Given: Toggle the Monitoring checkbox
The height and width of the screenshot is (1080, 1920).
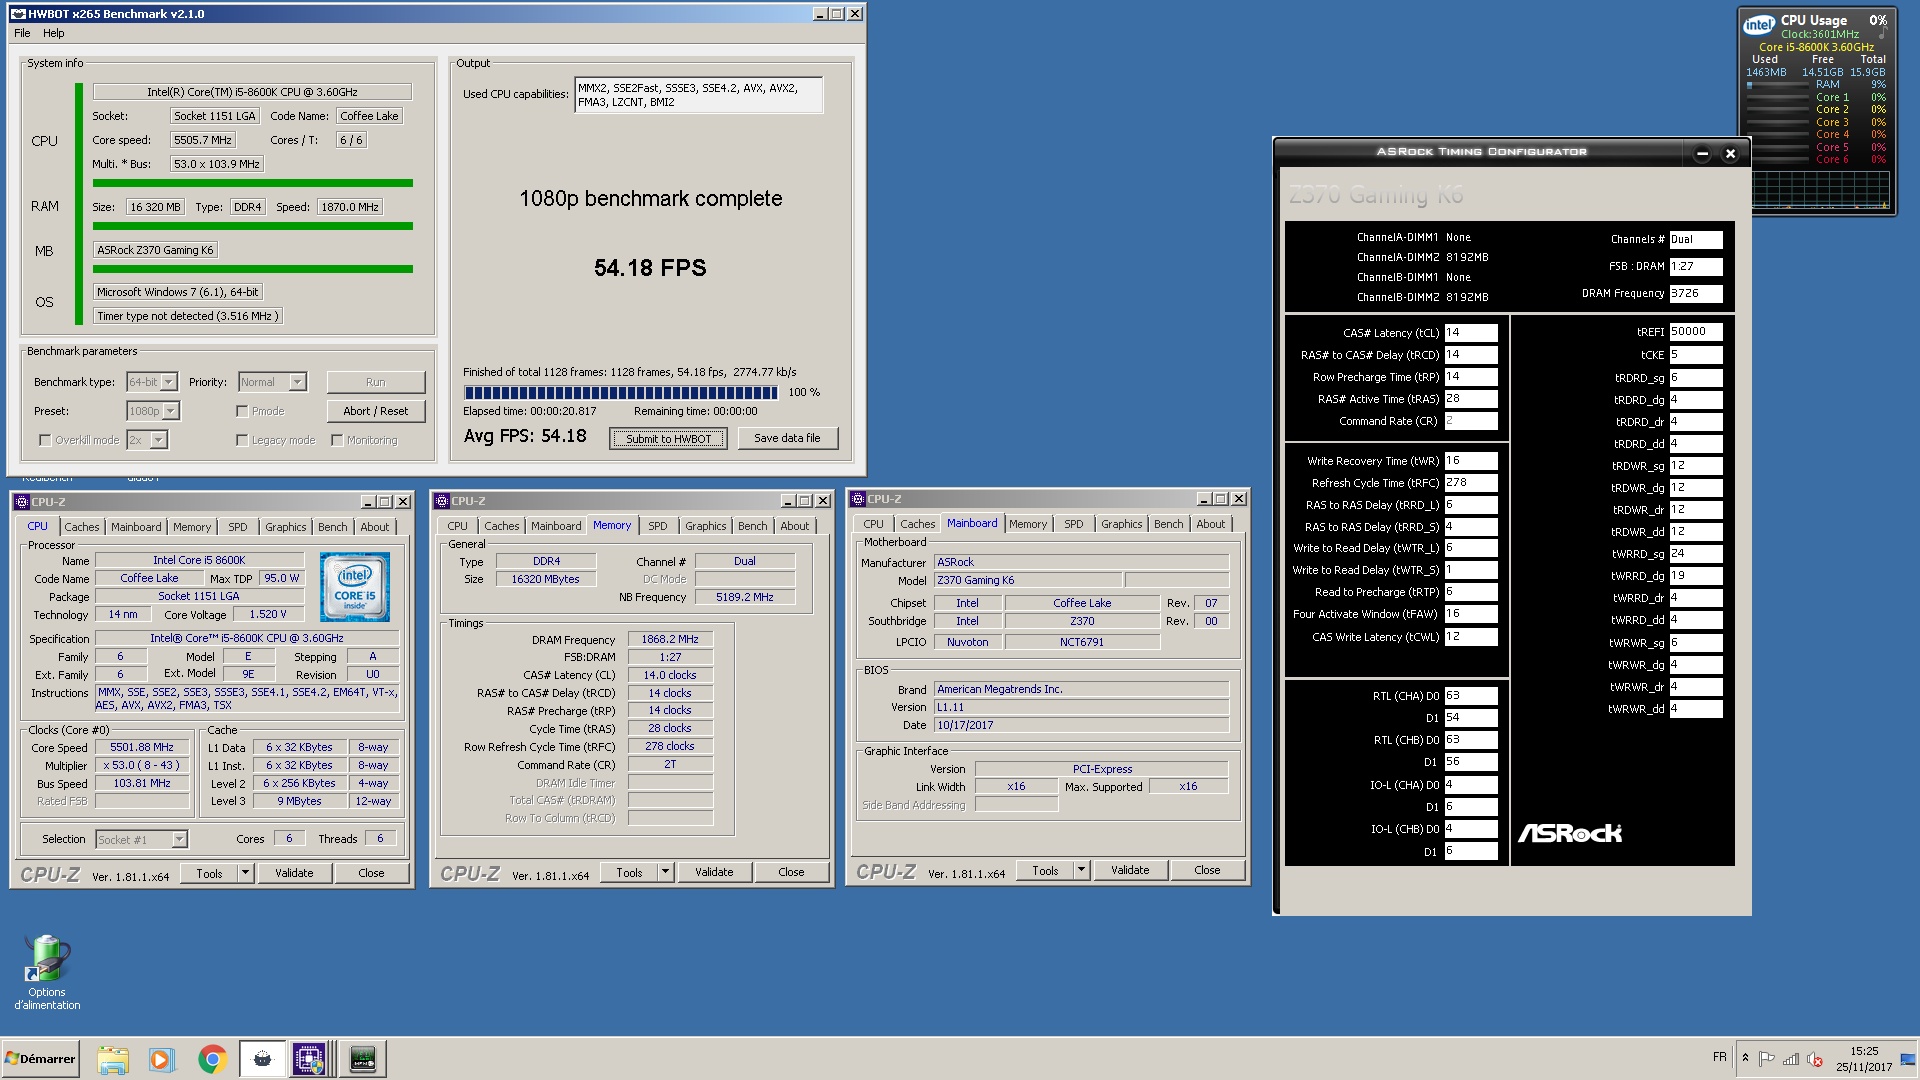Looking at the screenshot, I should click(x=337, y=440).
